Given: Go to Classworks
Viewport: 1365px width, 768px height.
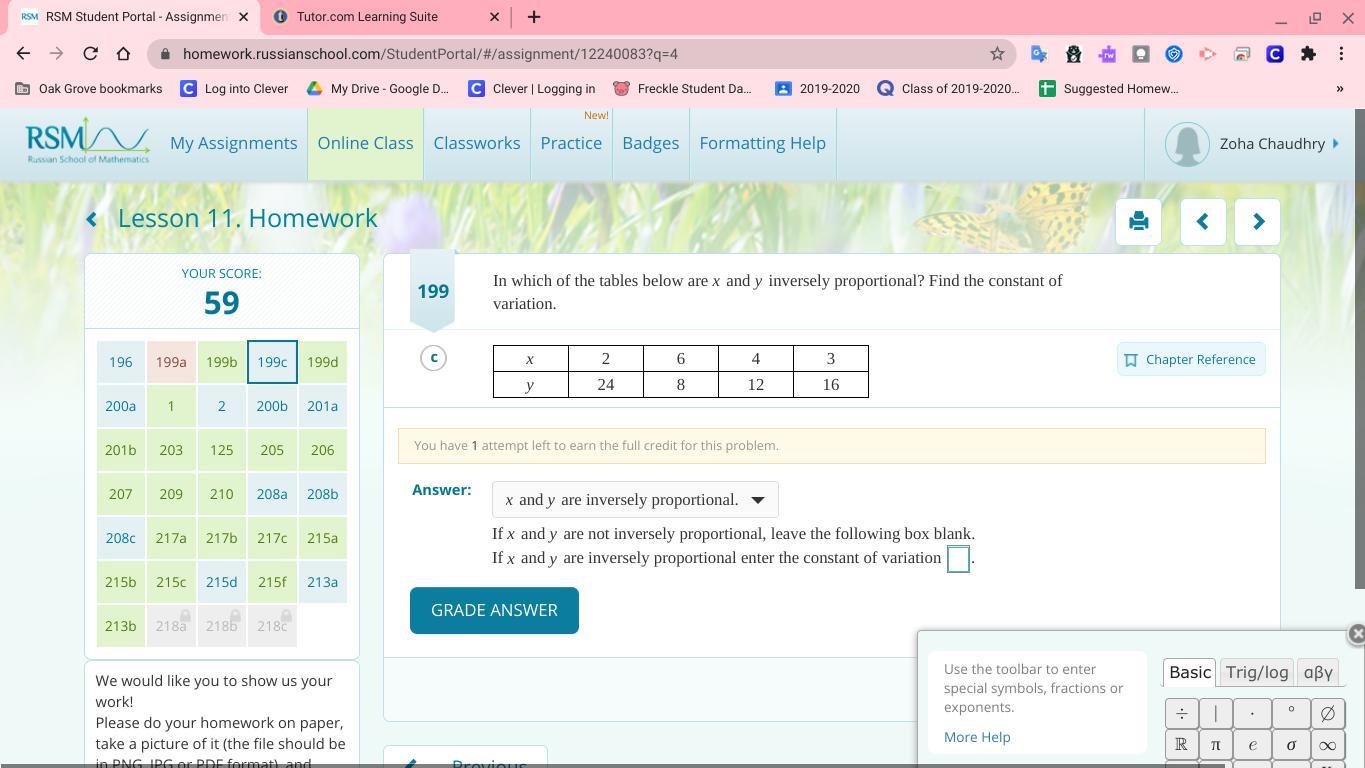Looking at the screenshot, I should [477, 144].
